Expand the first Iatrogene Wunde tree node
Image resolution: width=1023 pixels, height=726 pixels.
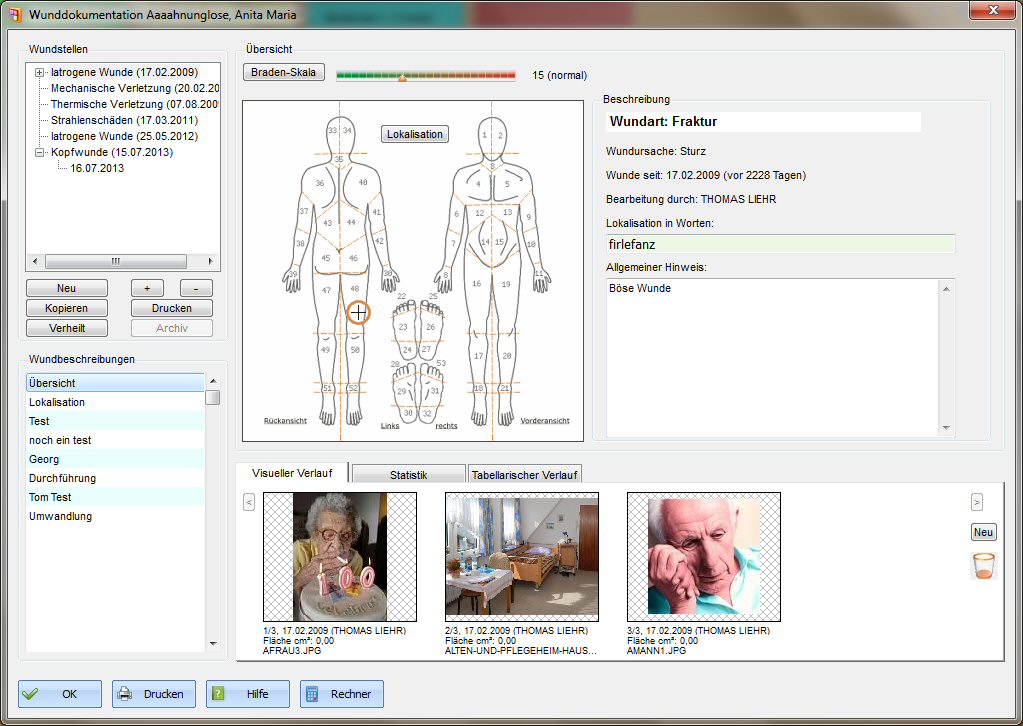click(x=40, y=73)
